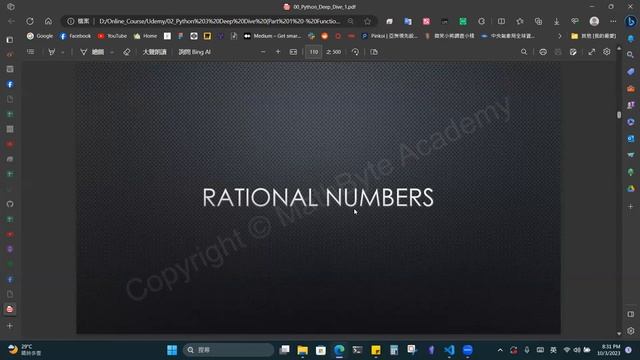Screen dimensions: 640x360
Task: Click the Ask Bing AI button
Action: tap(195, 52)
